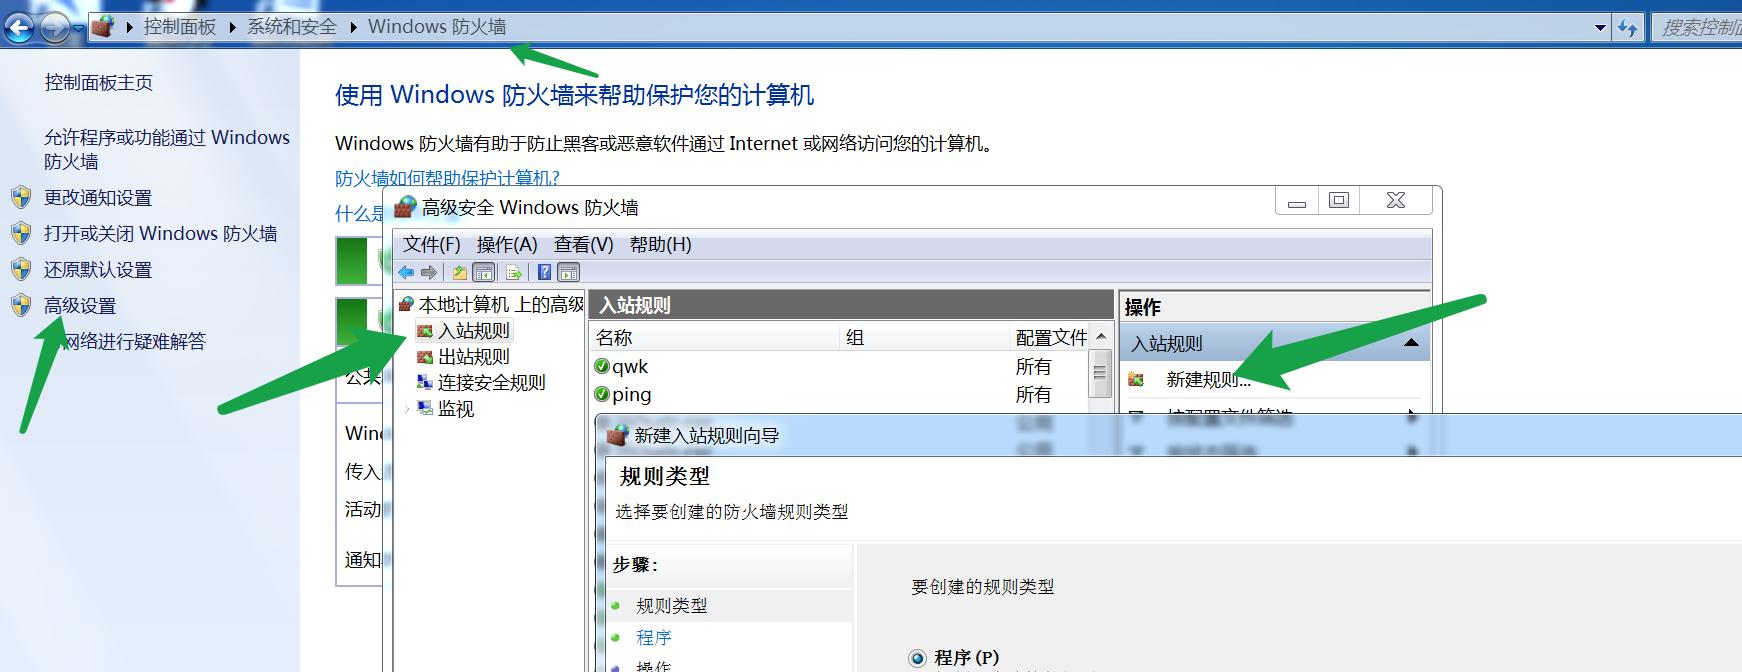Open 打开或关闭 Windows 防火墙 link

click(161, 234)
